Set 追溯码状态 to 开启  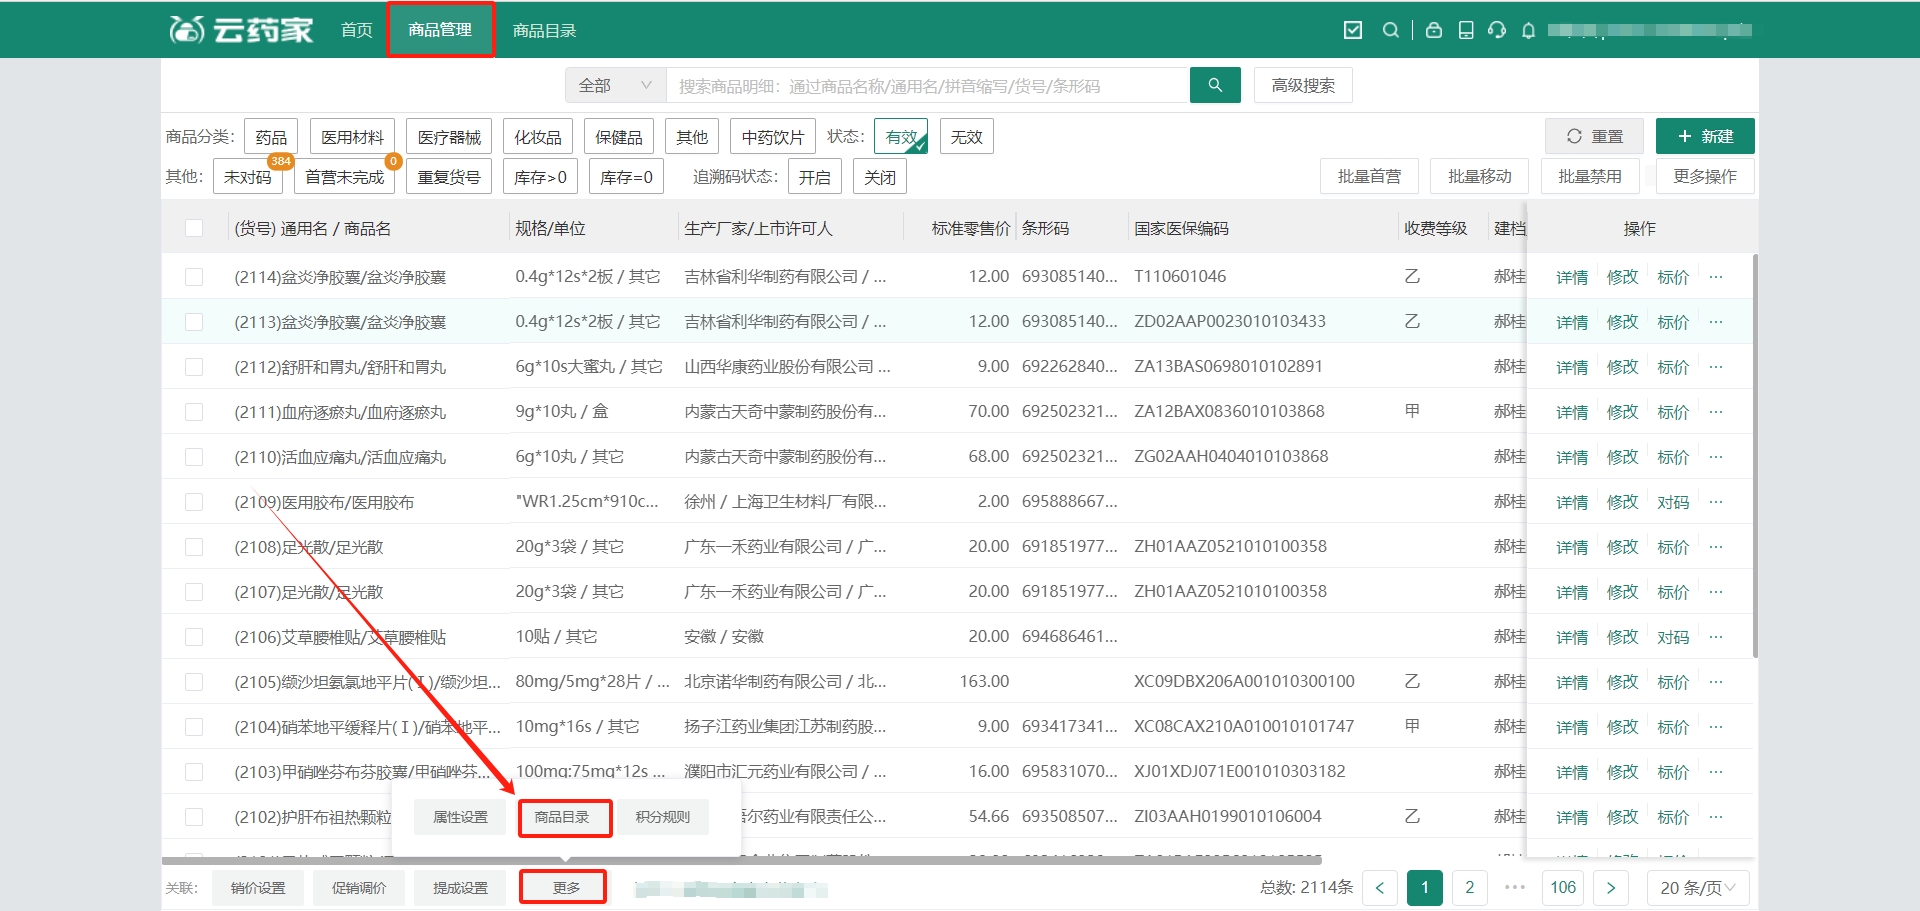click(x=814, y=177)
